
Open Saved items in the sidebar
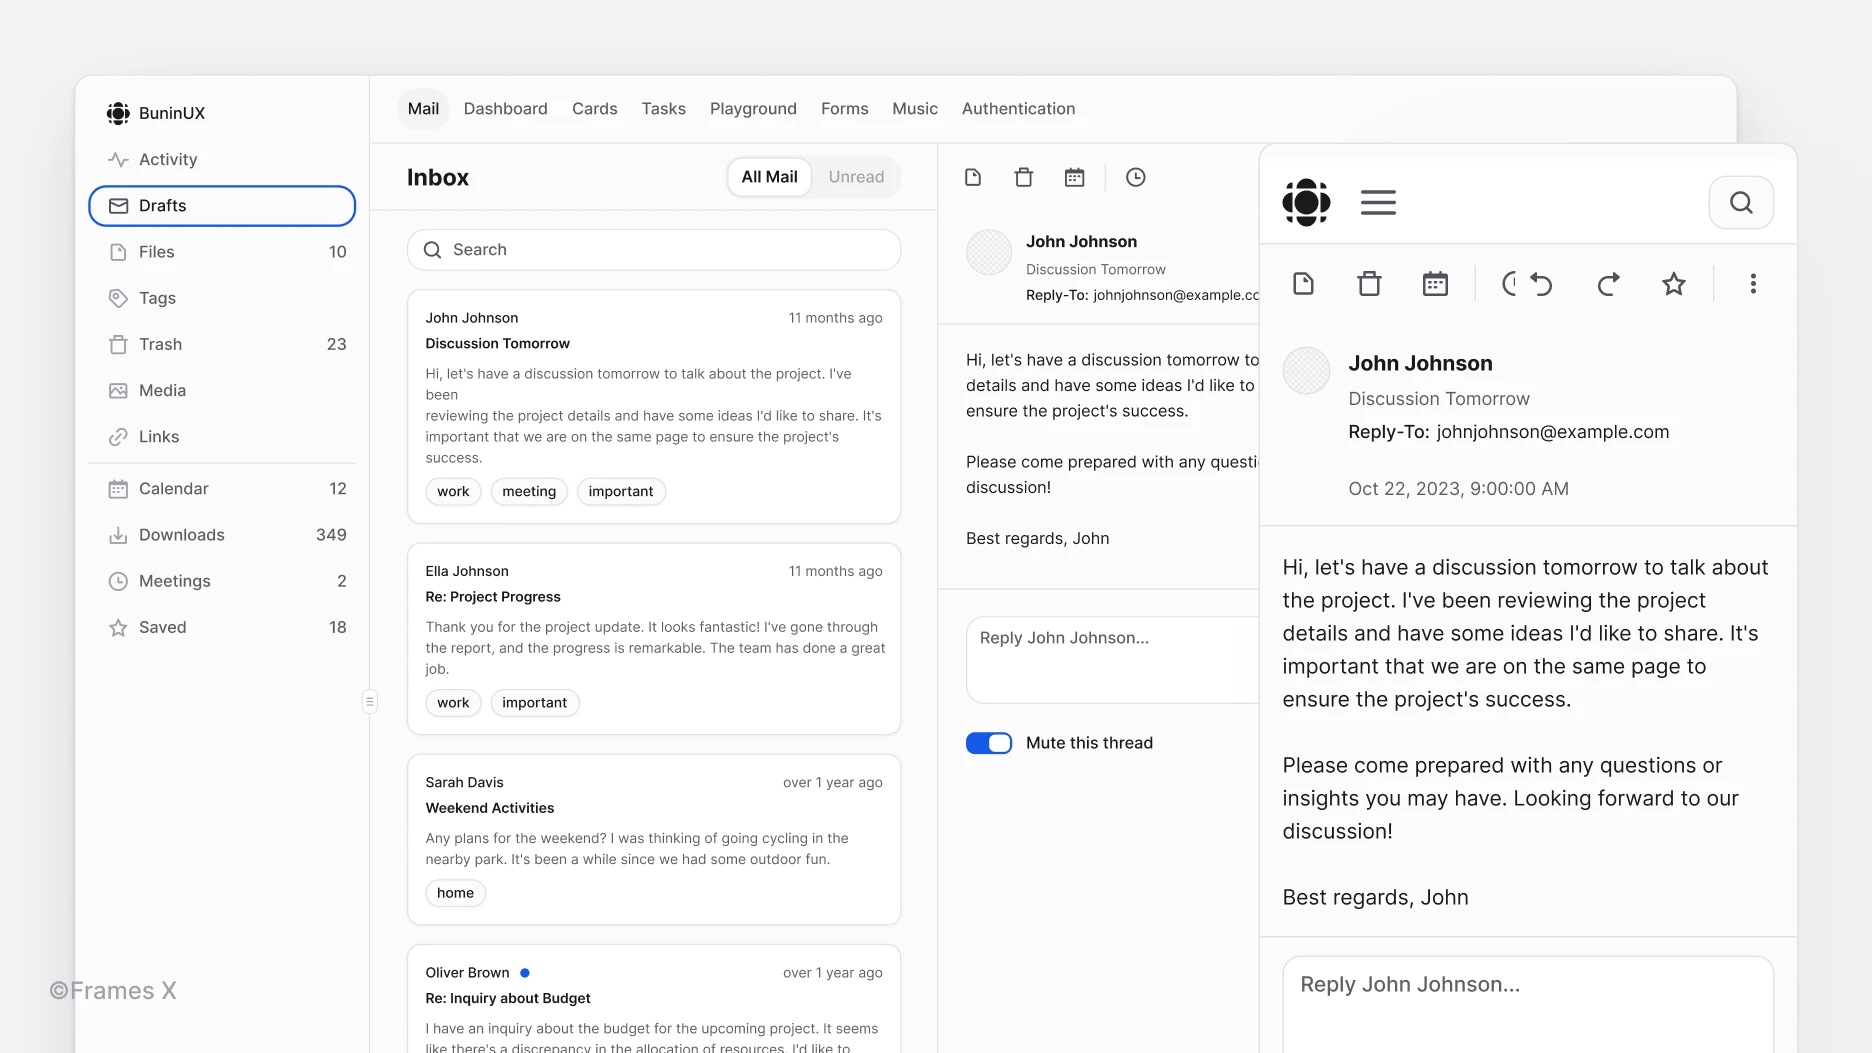pyautogui.click(x=222, y=627)
